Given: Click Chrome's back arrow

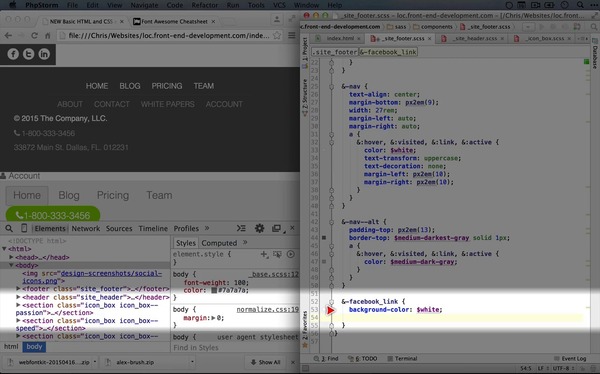Looking at the screenshot, I should click(x=8, y=36).
